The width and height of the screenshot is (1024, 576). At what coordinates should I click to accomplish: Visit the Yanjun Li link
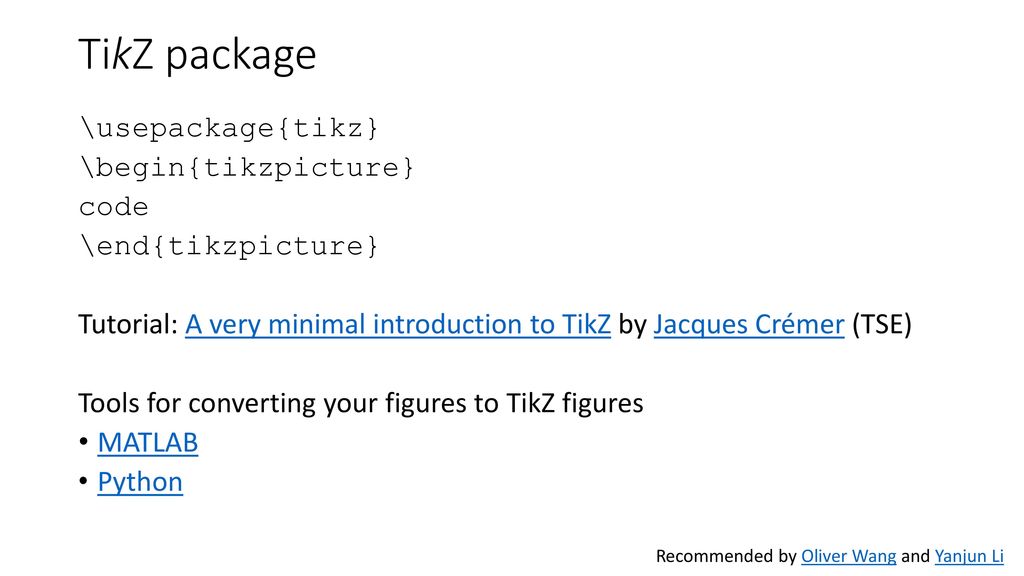[x=969, y=556]
